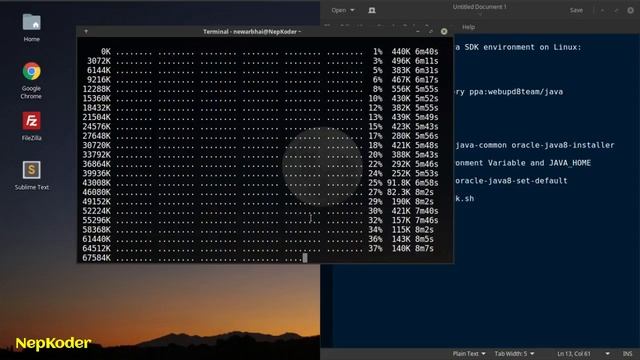
Task: Create a new document tab in the text editor
Action: pos(371,10)
